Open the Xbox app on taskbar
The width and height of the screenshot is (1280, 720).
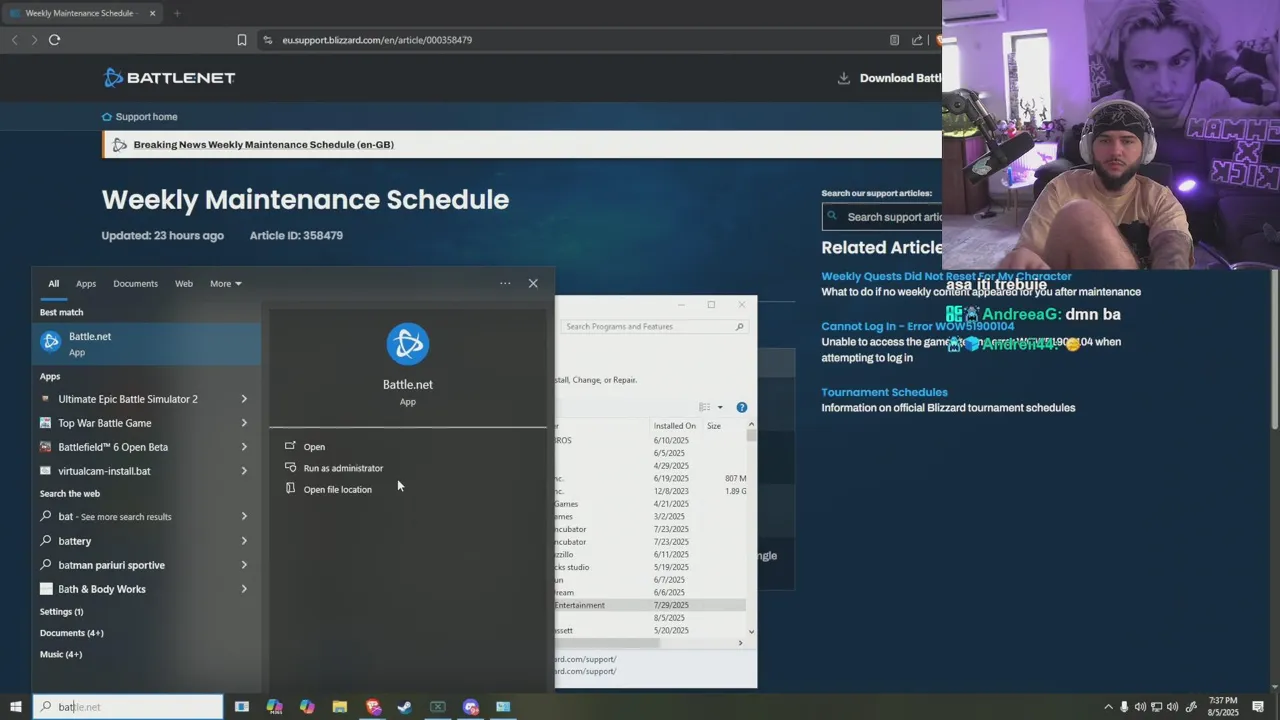coord(438,707)
